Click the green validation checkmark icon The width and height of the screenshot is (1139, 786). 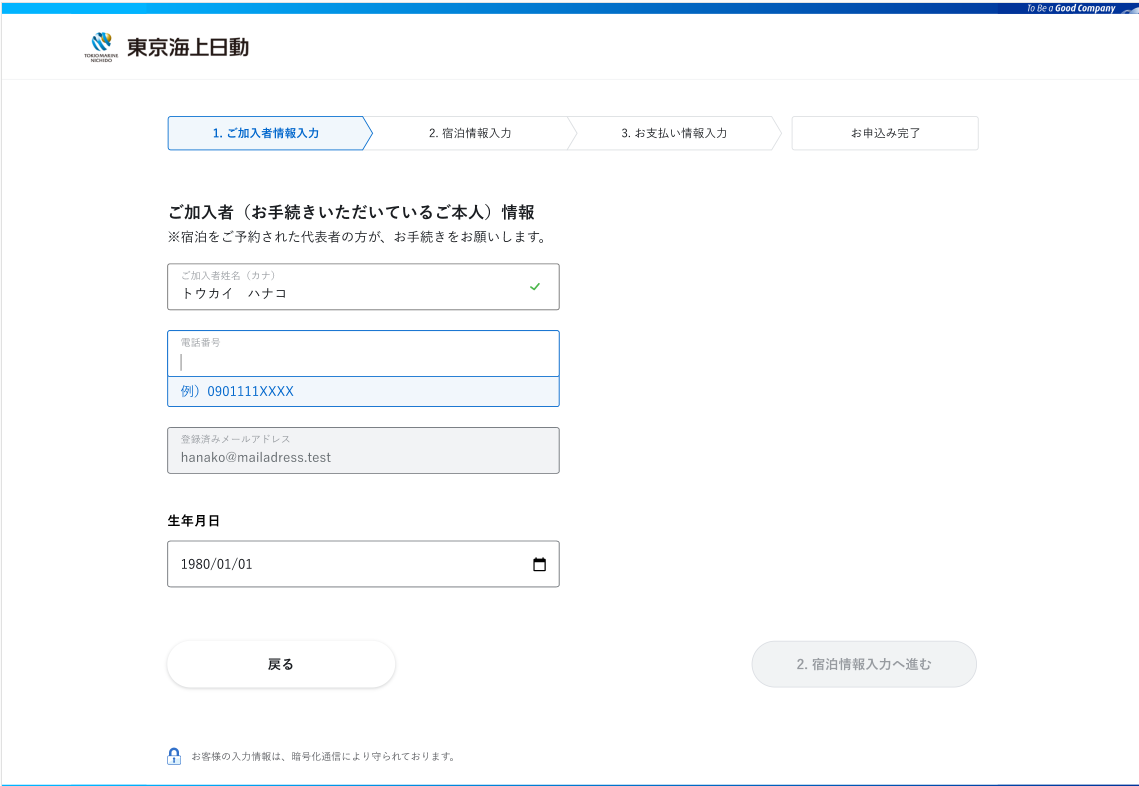tap(535, 287)
